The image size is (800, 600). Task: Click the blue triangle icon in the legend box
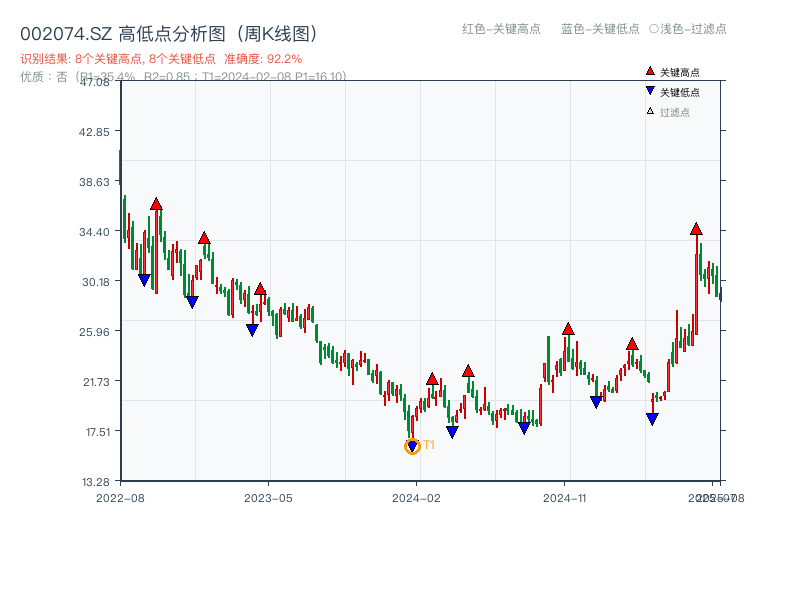(650, 91)
